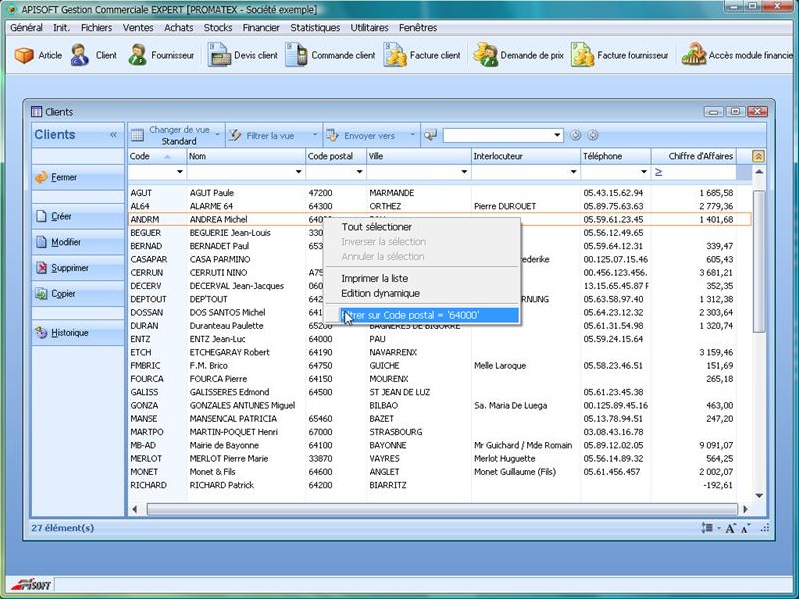Open Facture fournisseur icon

[x=582, y=55]
